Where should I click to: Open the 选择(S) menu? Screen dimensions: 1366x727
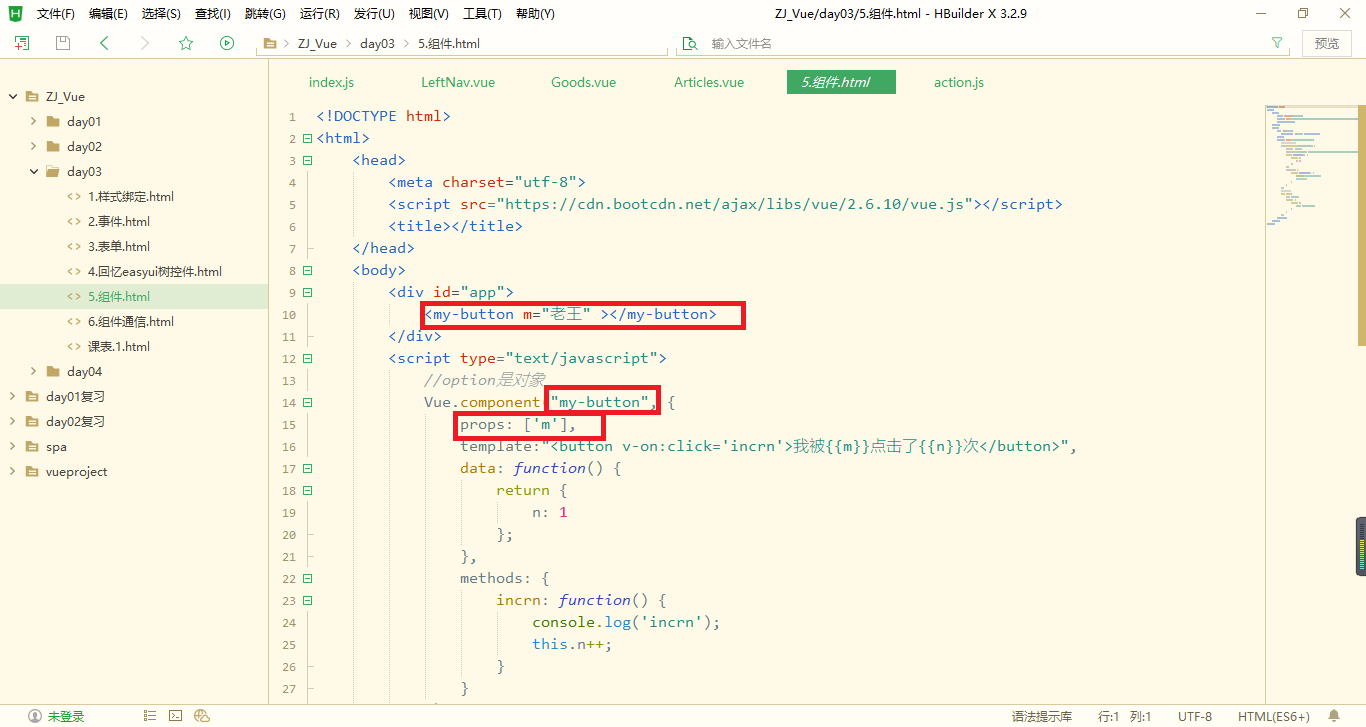tap(161, 14)
